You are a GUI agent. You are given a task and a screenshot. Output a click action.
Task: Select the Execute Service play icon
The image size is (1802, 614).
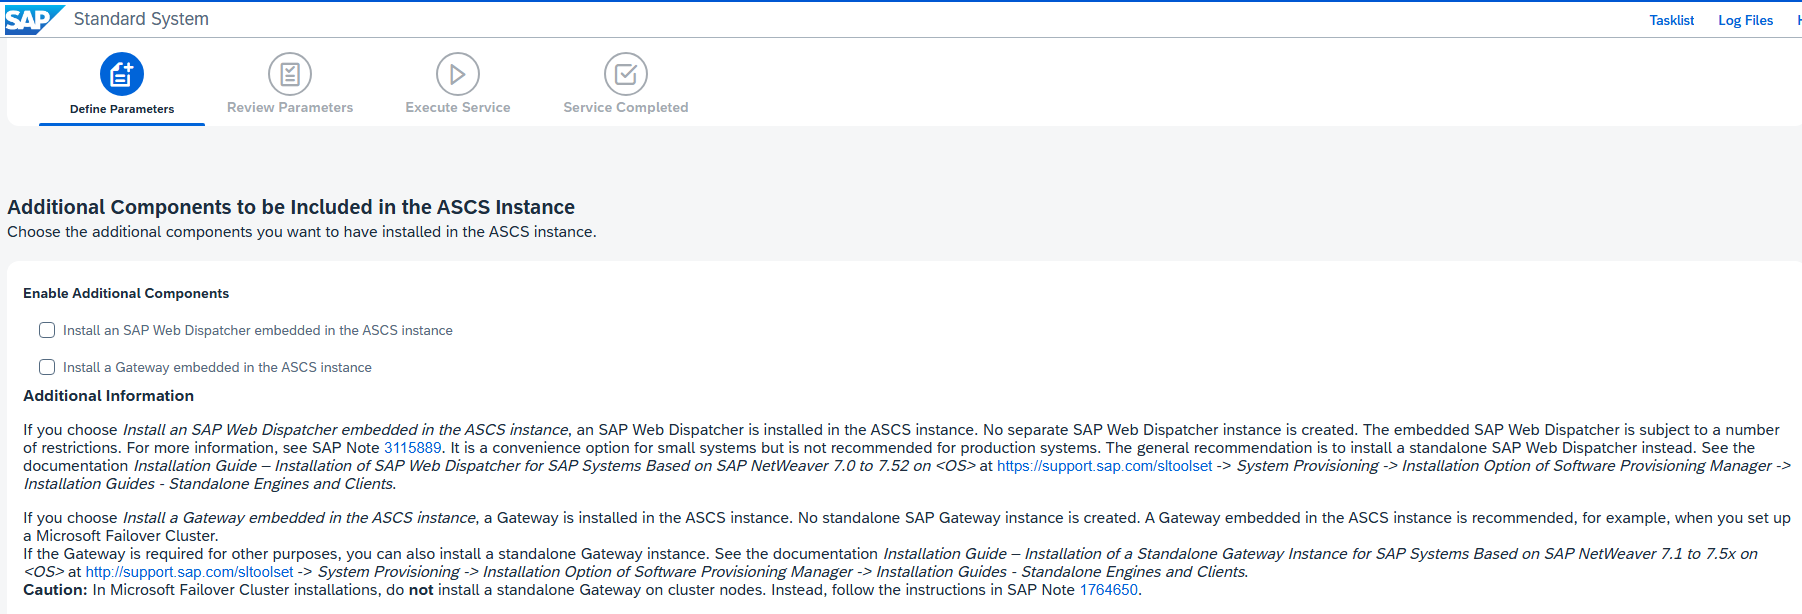[x=458, y=74]
